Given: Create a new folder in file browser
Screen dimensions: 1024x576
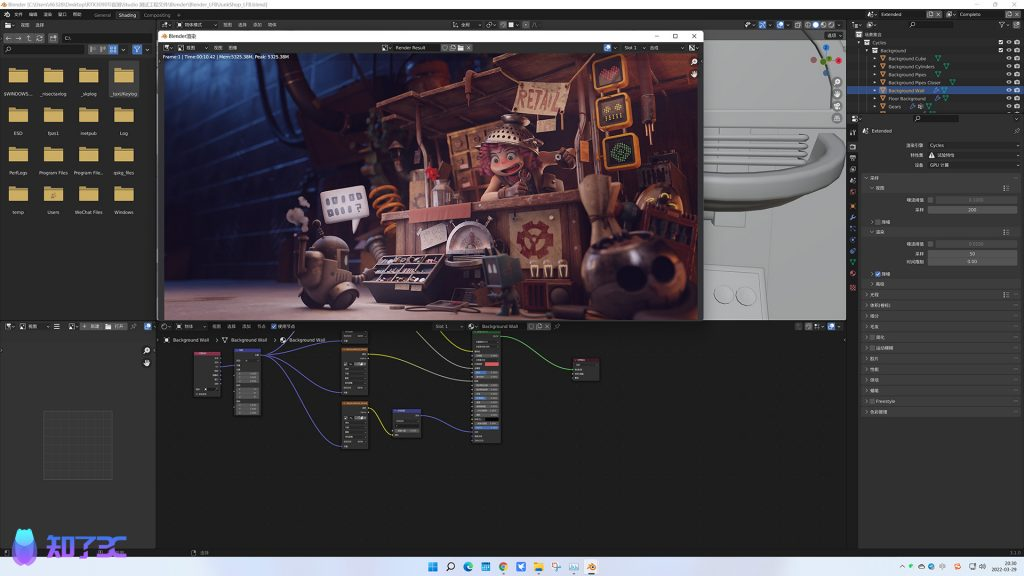Looking at the screenshot, I should (54, 38).
